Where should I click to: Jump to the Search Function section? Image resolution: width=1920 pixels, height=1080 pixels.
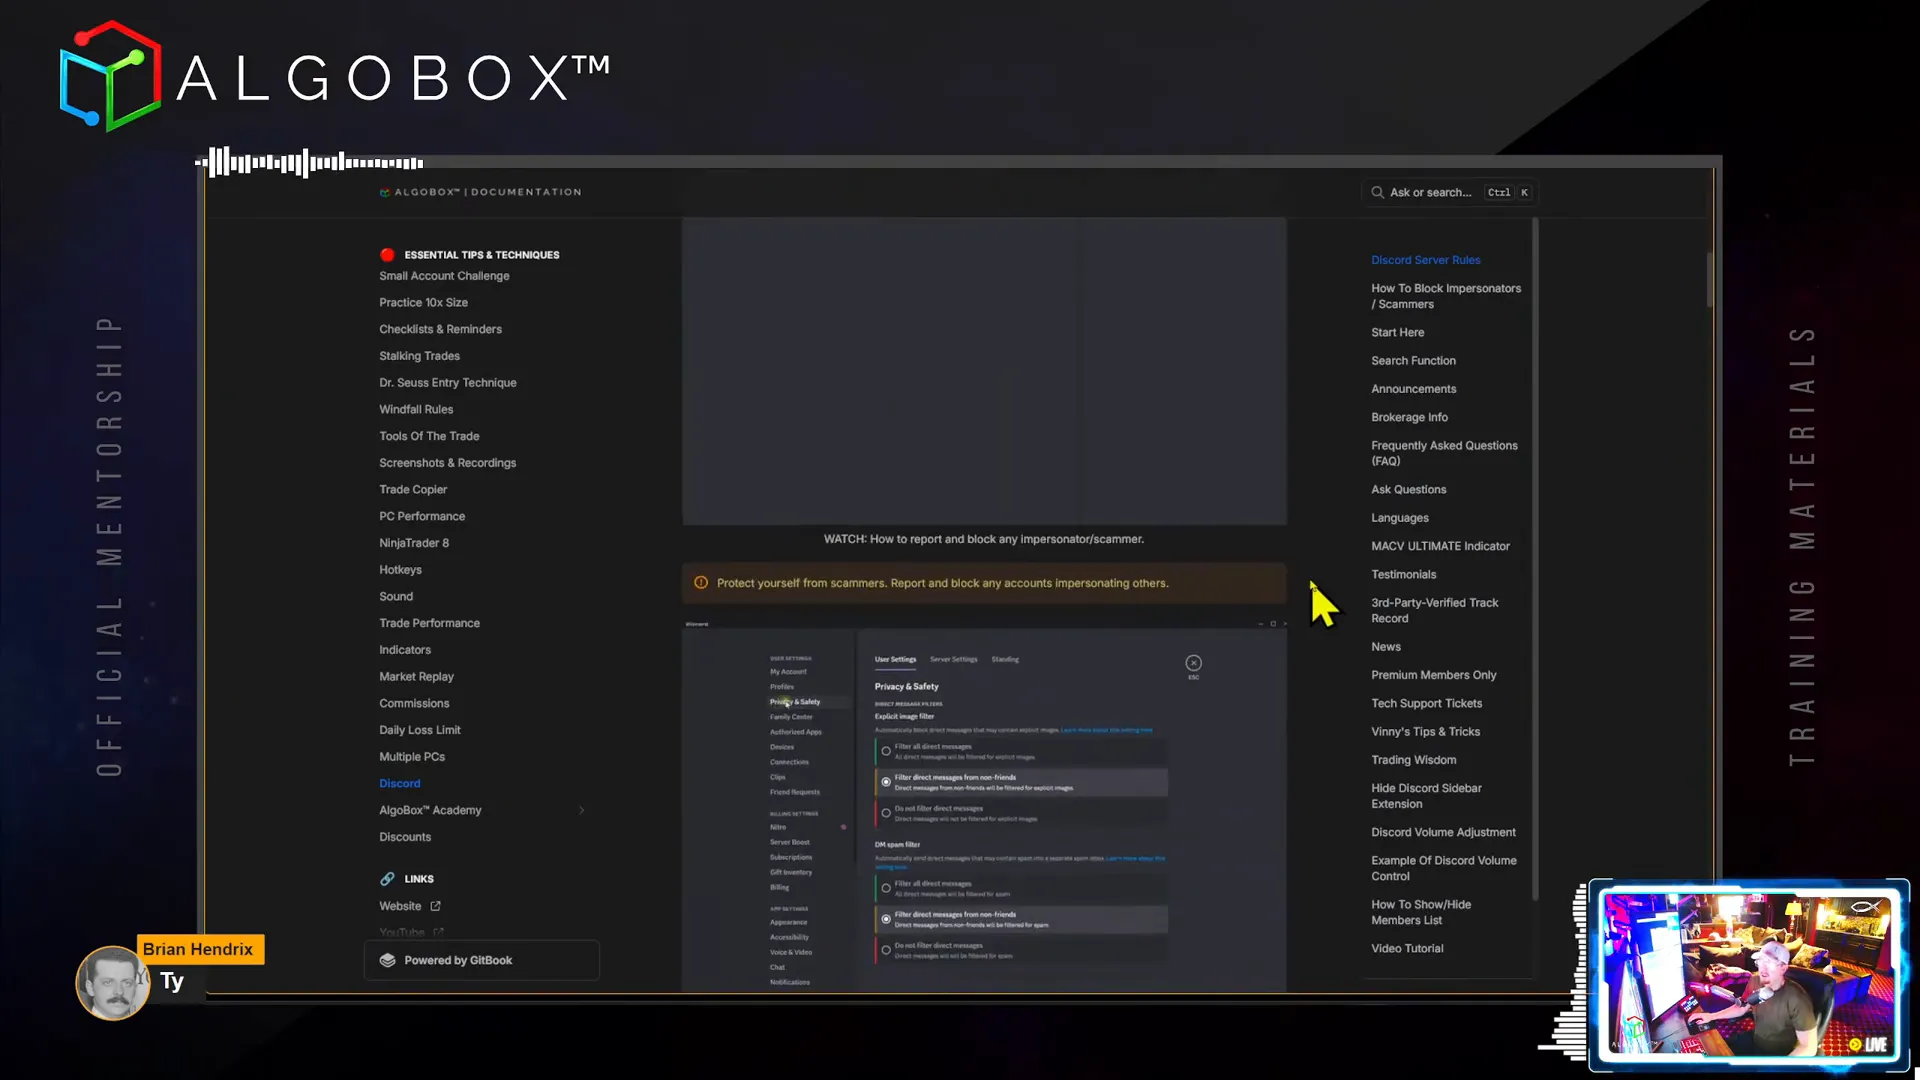[1413, 361]
